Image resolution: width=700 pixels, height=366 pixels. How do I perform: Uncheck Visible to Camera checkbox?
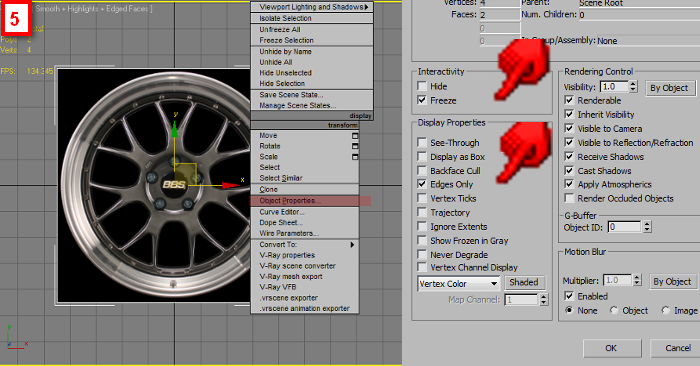pos(569,129)
